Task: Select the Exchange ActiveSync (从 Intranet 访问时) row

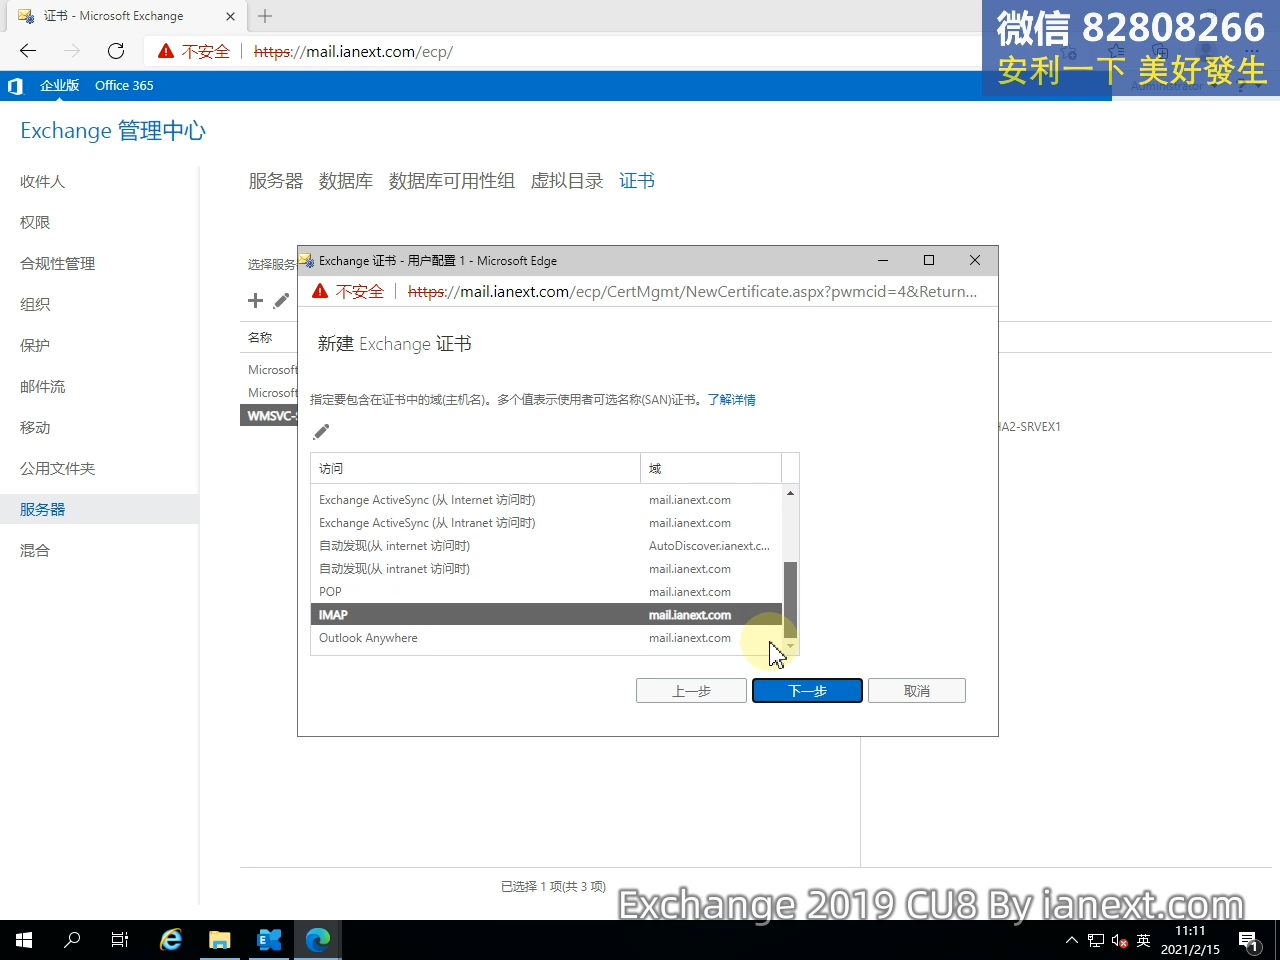Action: tap(546, 523)
